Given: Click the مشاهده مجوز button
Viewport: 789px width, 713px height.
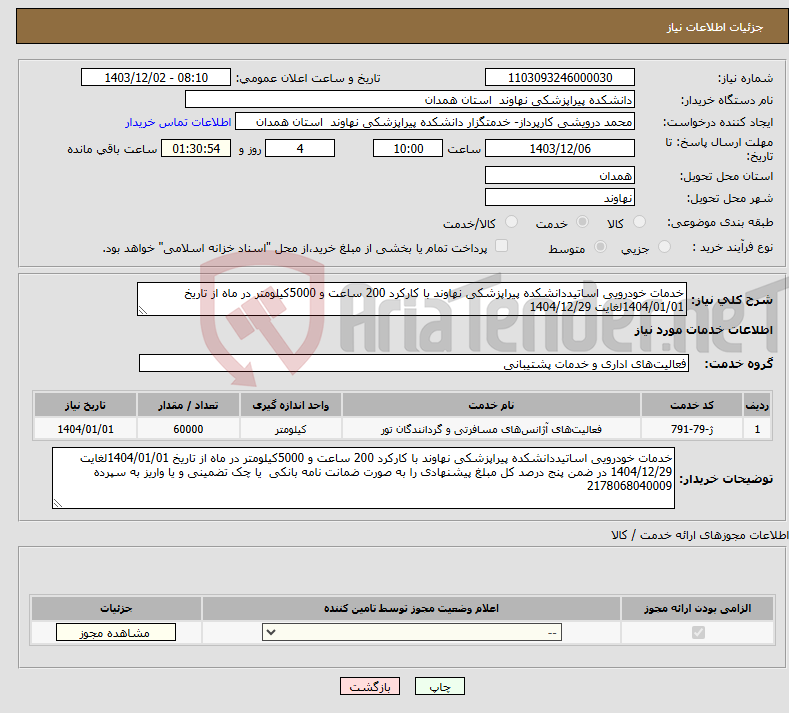Looking at the screenshot, I should 116,632.
